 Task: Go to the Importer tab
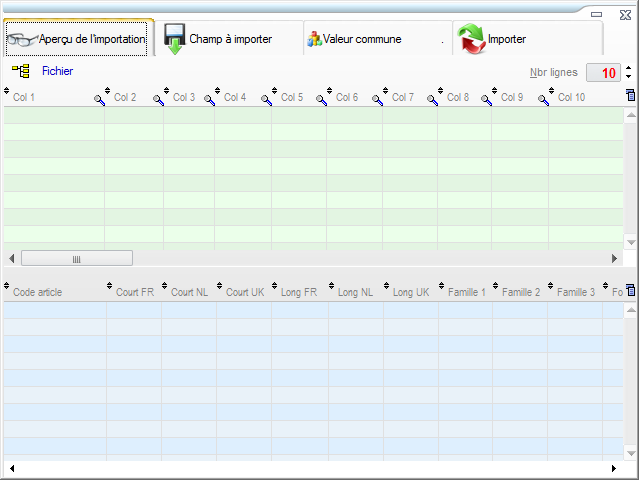(506, 39)
